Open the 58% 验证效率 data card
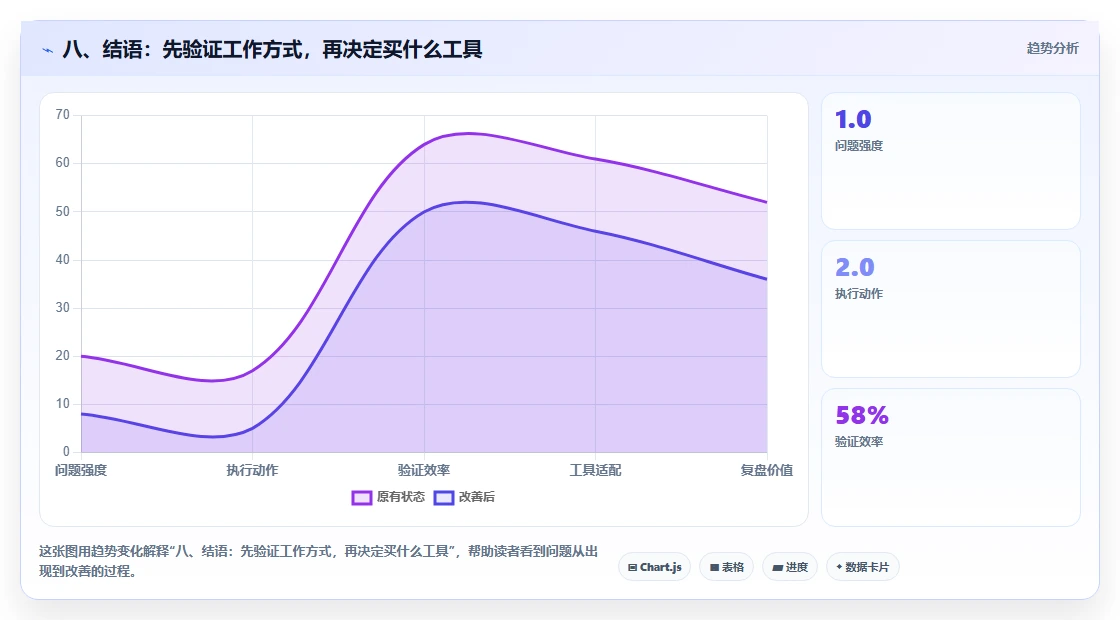 [x=951, y=457]
